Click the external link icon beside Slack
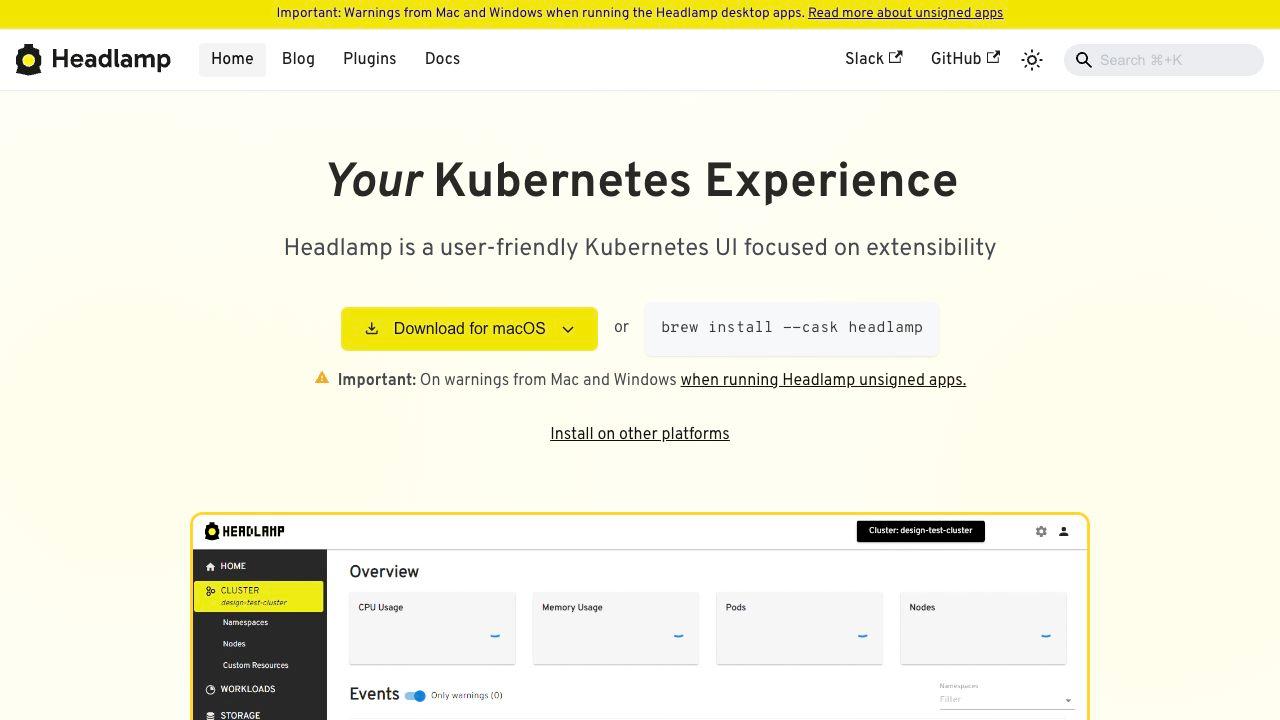 896,57
